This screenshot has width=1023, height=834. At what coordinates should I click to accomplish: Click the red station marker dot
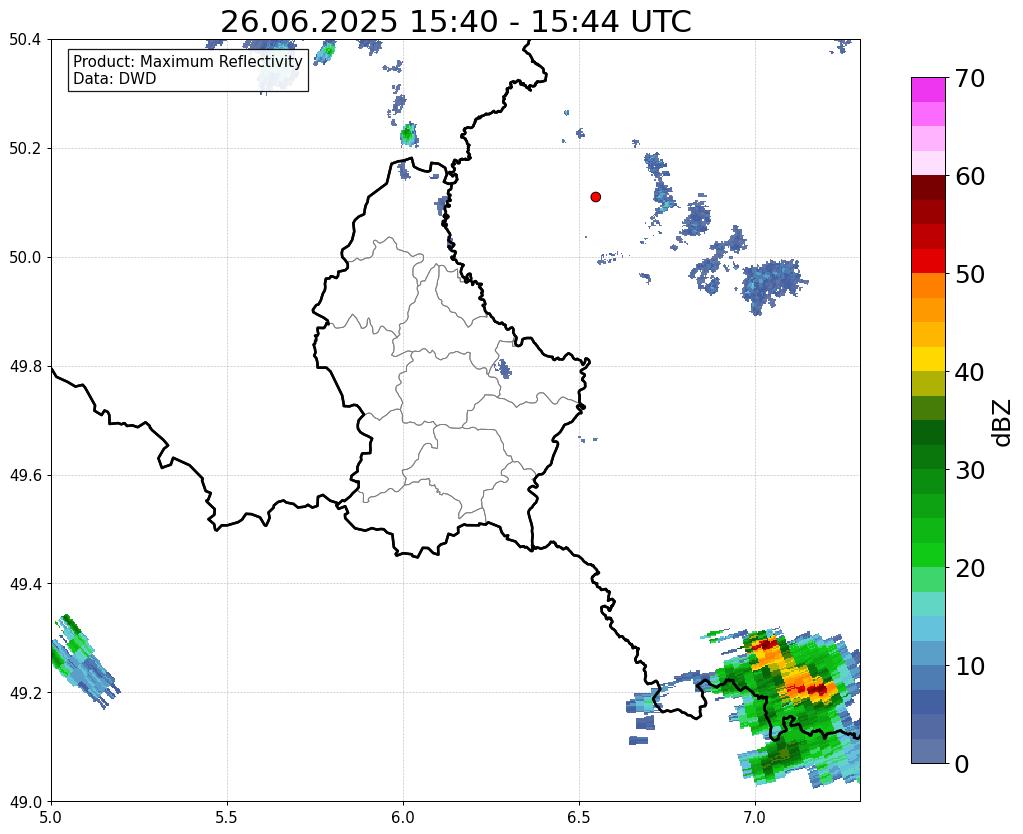click(596, 197)
